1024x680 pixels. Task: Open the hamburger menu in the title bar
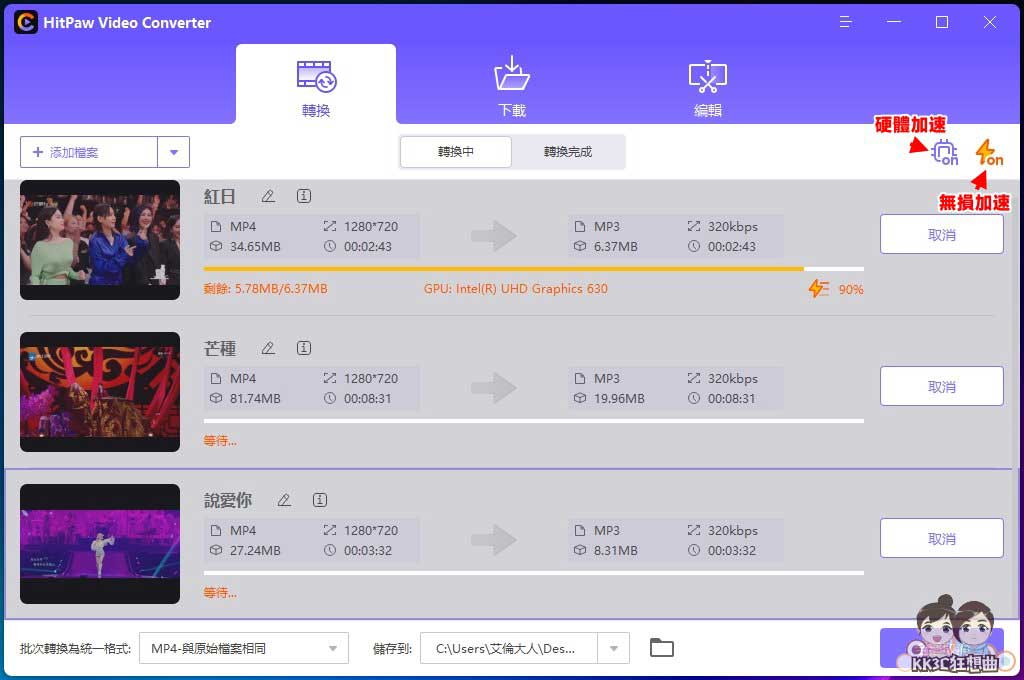845,22
